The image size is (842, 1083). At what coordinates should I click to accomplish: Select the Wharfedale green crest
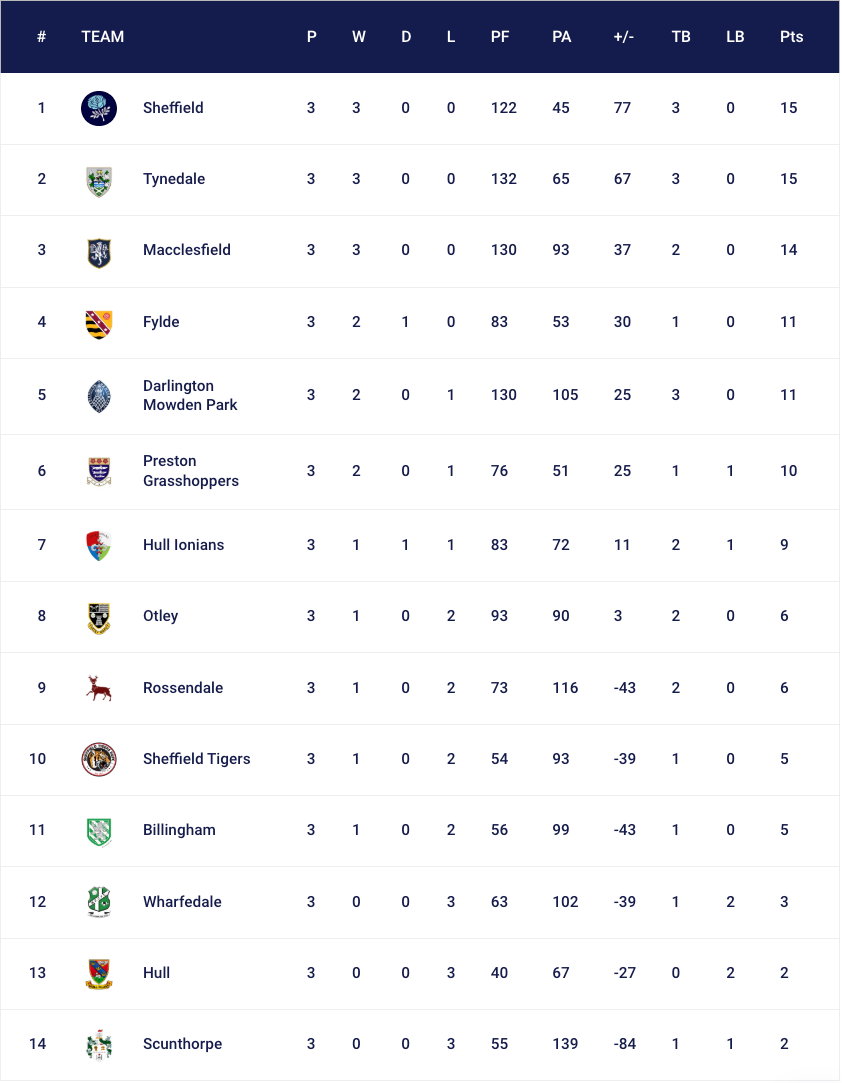point(99,903)
